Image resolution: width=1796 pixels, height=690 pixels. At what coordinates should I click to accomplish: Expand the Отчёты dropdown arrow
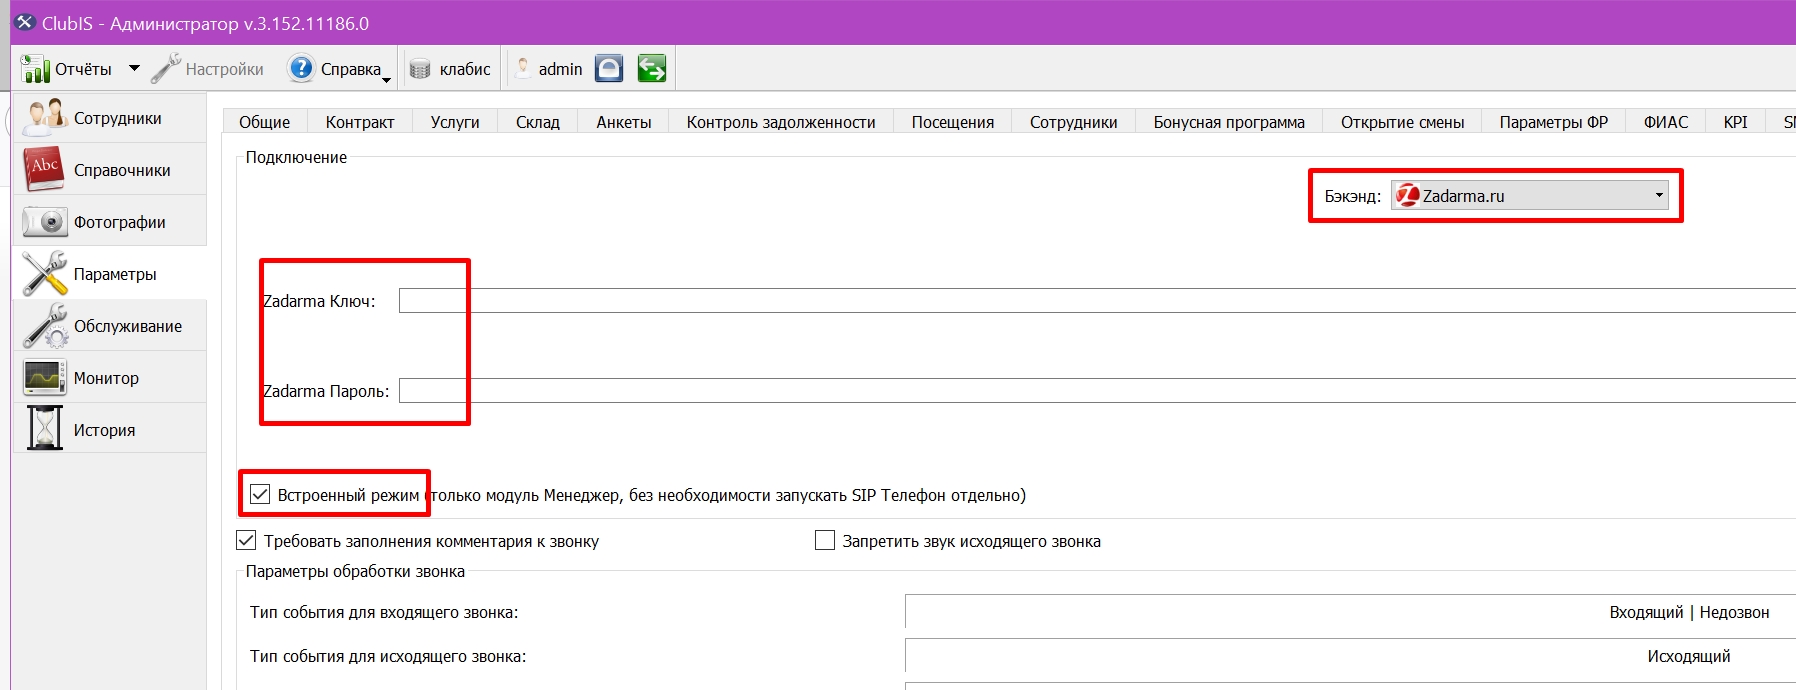[x=134, y=69]
